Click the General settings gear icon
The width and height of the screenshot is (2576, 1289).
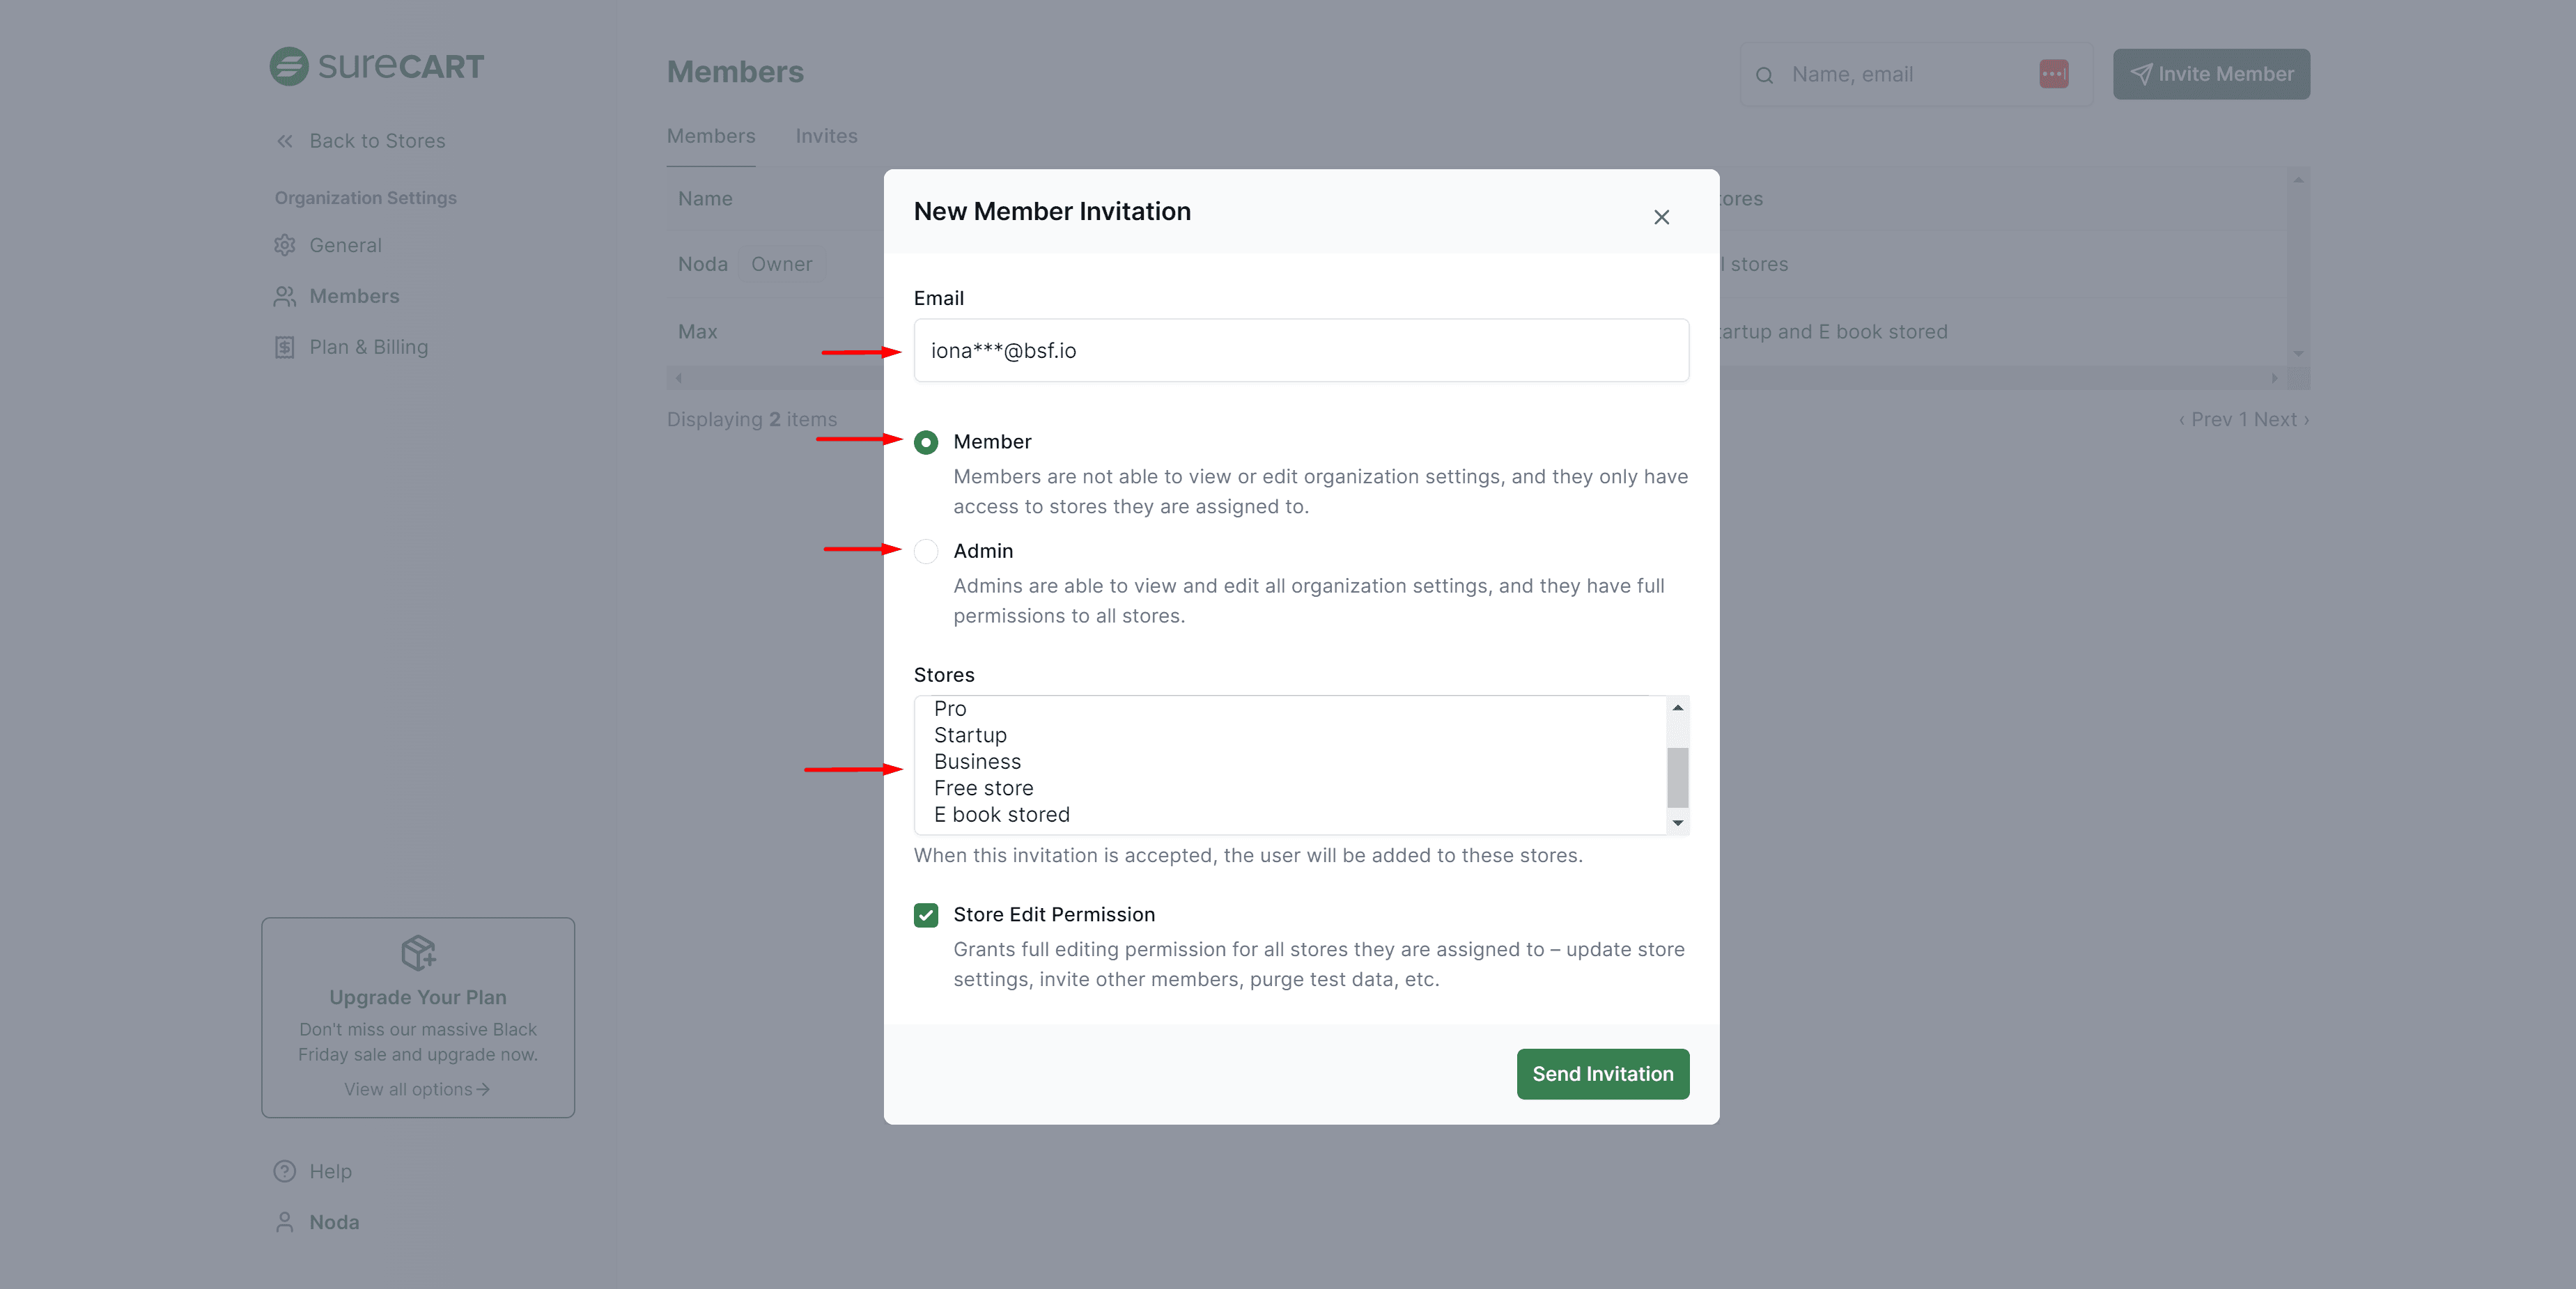click(285, 245)
